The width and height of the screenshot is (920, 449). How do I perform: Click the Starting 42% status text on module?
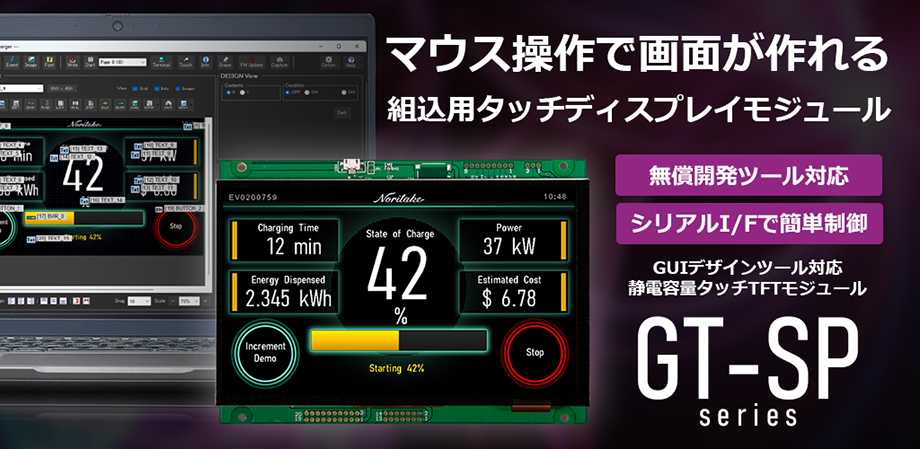[397, 369]
